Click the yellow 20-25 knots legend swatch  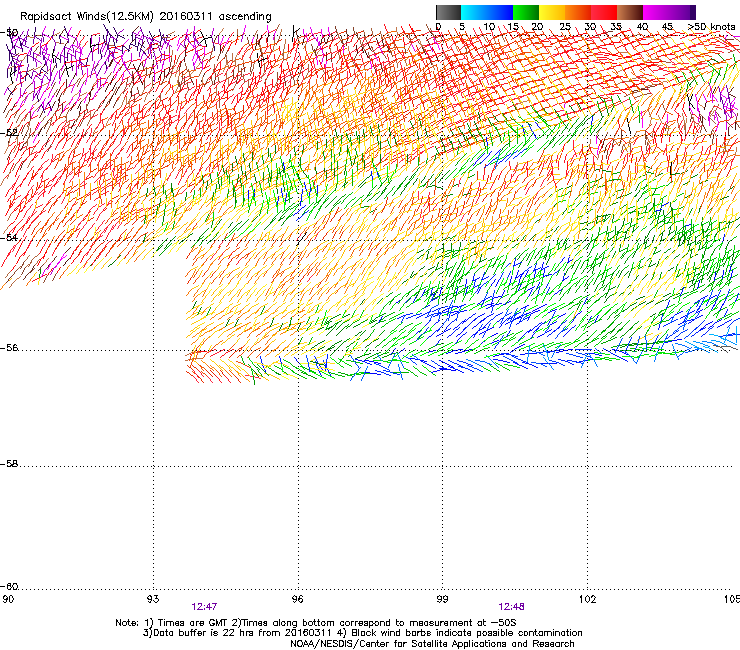[x=552, y=12]
